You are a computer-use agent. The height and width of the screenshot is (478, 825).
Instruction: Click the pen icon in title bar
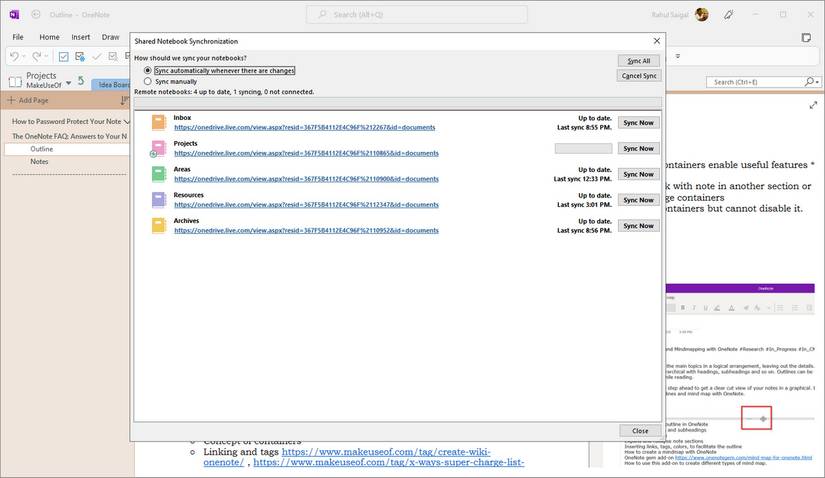pos(729,15)
